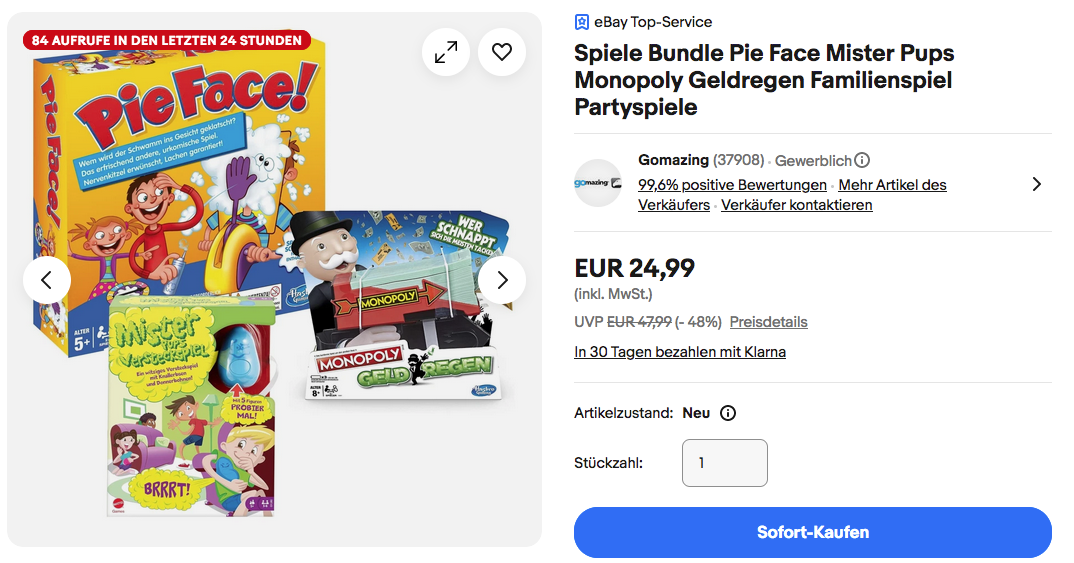Click the seller feedback count (37908)
The height and width of the screenshot is (563, 1074).
(739, 160)
